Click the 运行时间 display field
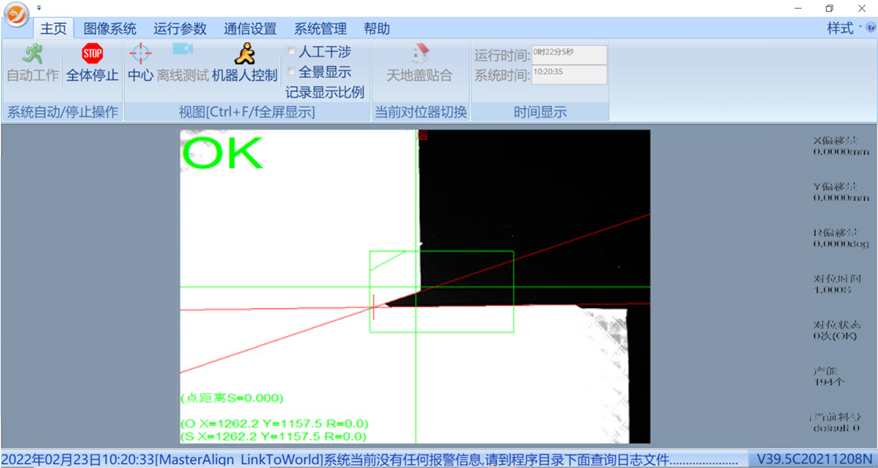This screenshot has width=878, height=468. coord(568,54)
